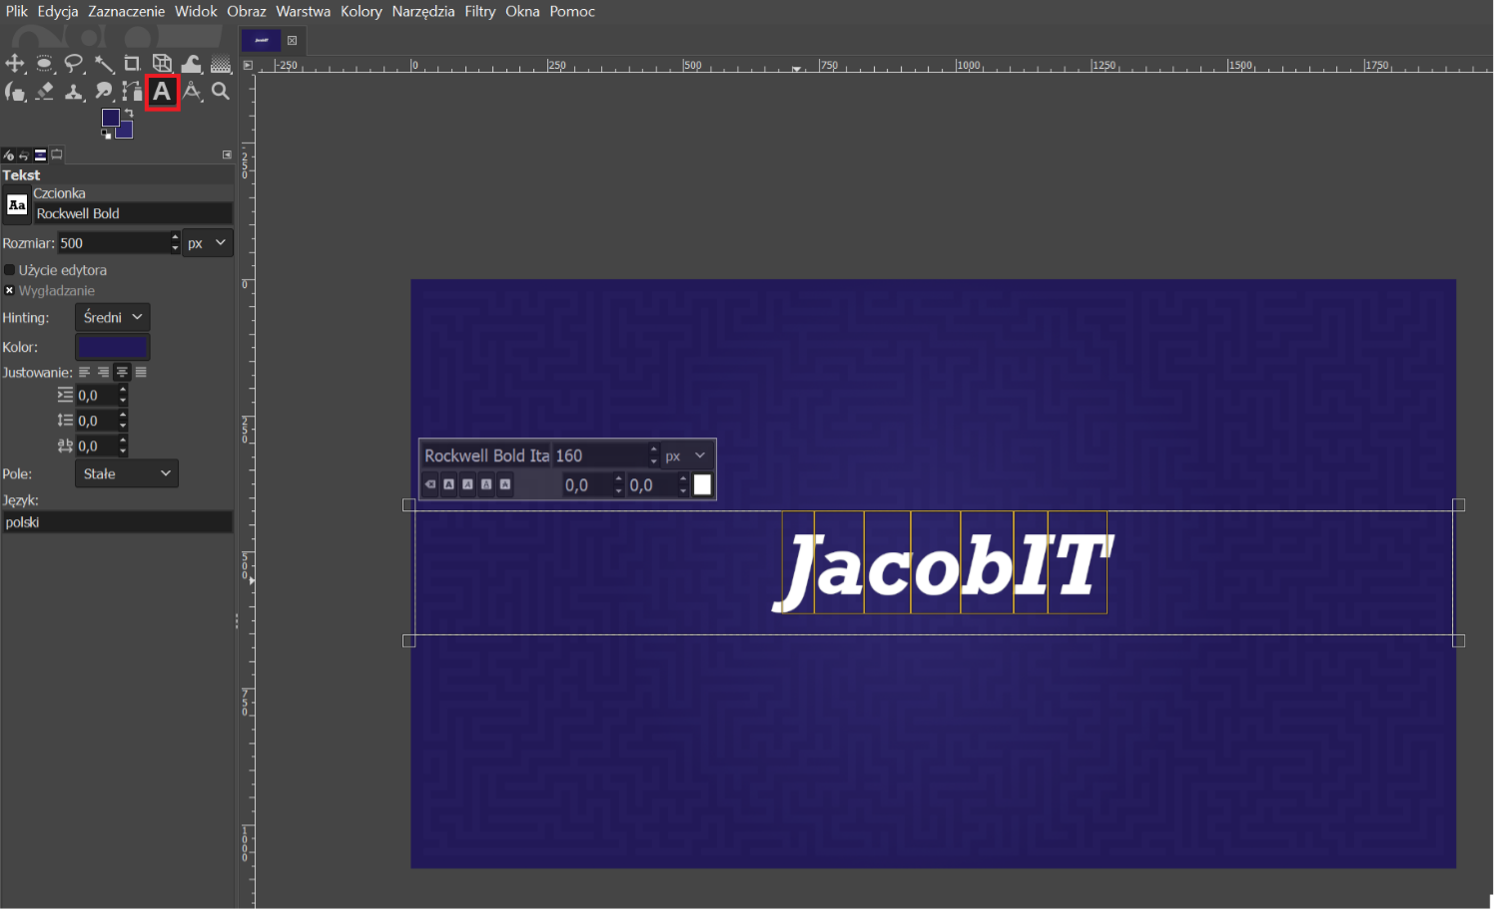Clear text style in the floating toolbar
The width and height of the screenshot is (1497, 913).
[431, 485]
